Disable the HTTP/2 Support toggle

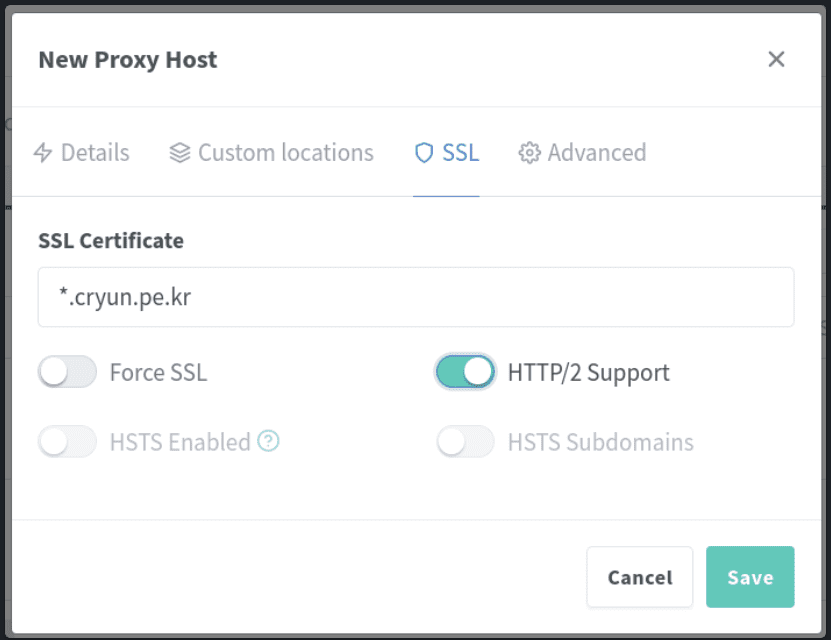click(465, 372)
